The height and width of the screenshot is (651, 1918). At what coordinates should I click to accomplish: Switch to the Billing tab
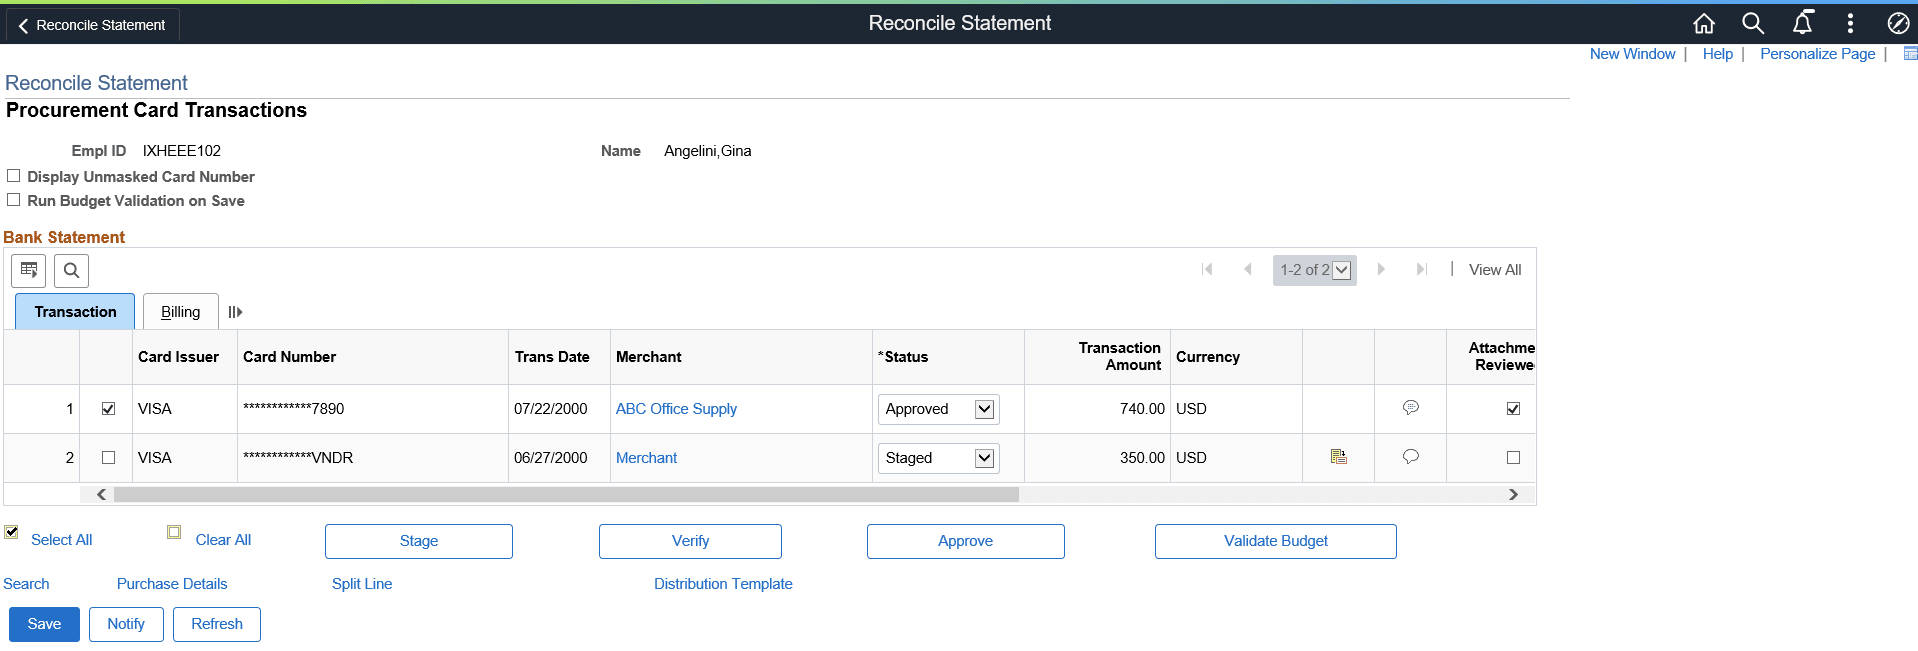point(181,312)
